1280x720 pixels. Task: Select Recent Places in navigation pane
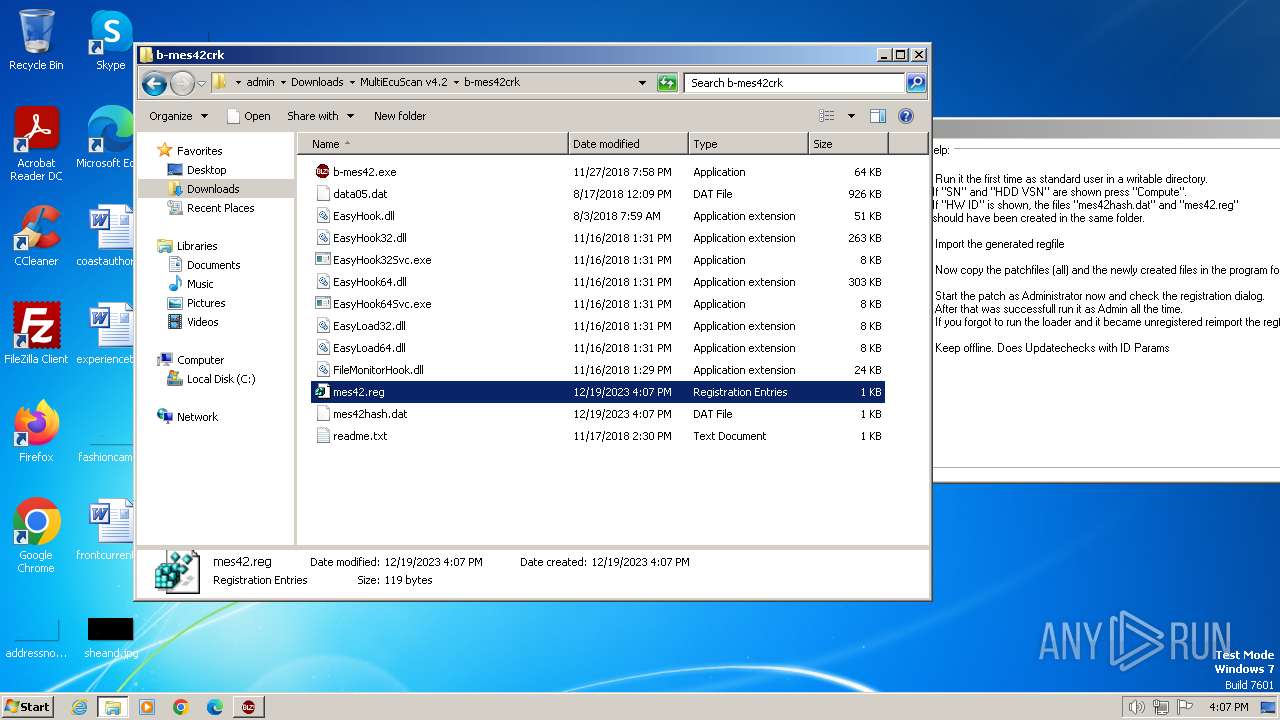pyautogui.click(x=220, y=208)
